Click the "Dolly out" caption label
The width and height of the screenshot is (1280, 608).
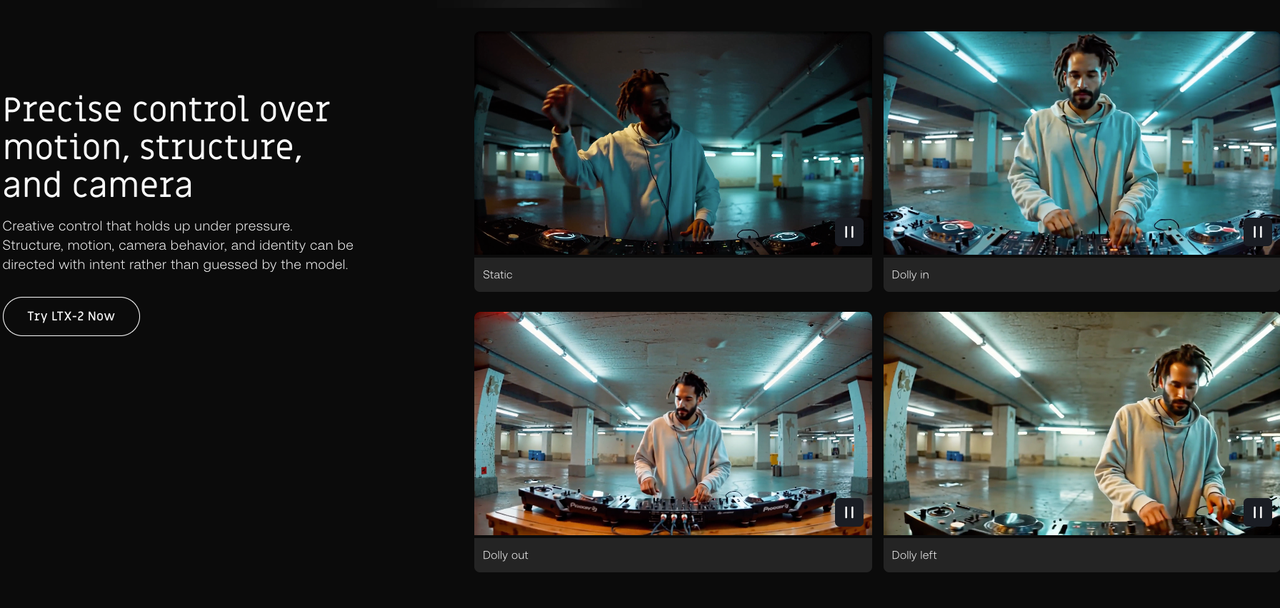coord(505,555)
